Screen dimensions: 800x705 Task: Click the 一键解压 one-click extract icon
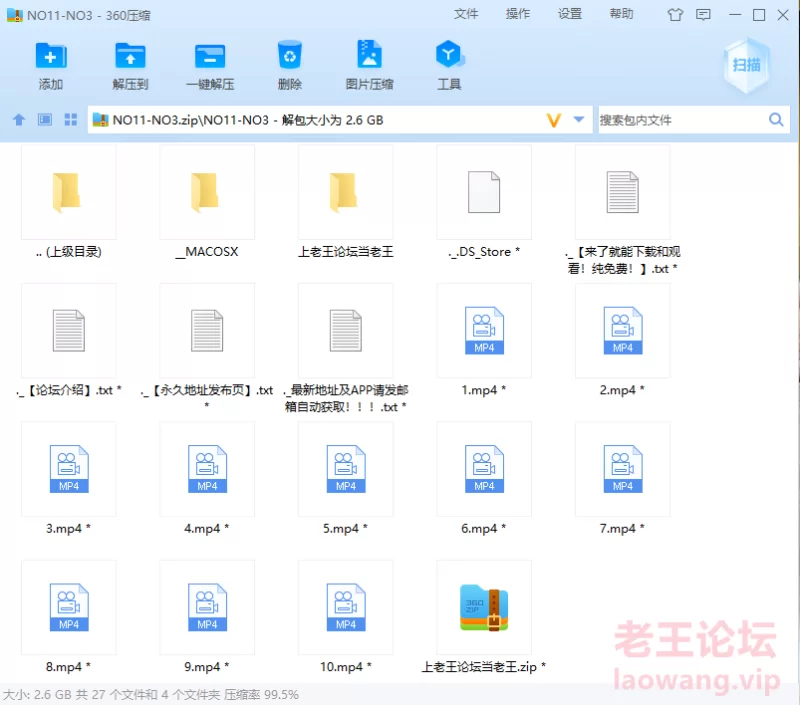(210, 56)
